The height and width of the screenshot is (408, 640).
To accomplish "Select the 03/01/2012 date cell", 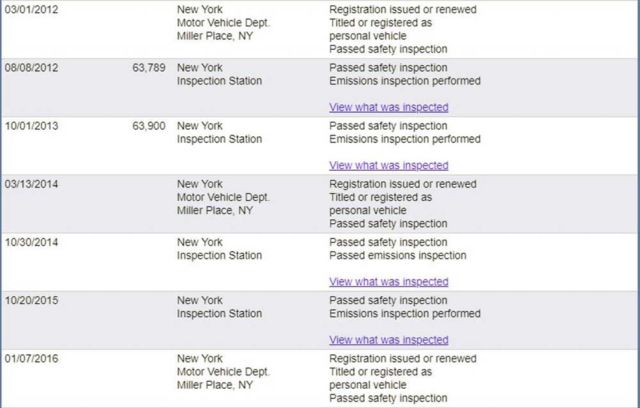I will [x=31, y=9].
